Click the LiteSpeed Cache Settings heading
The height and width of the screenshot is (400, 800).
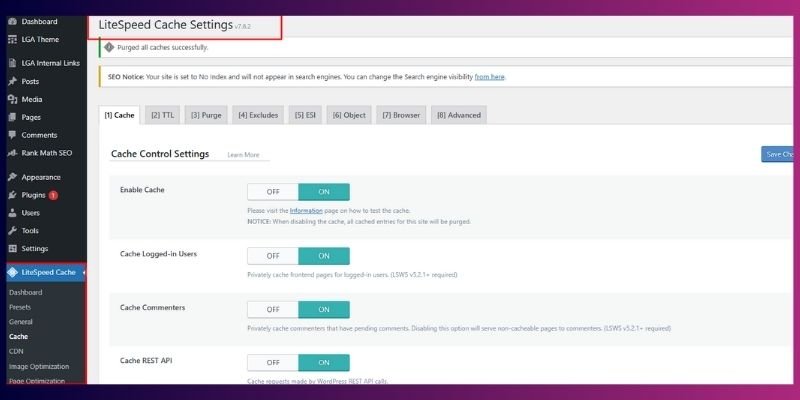tap(166, 24)
